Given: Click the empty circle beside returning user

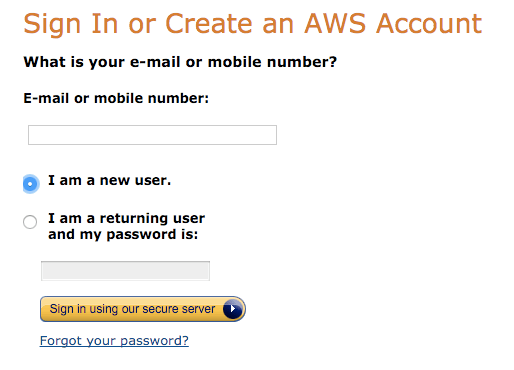Looking at the screenshot, I should pyautogui.click(x=30, y=222).
